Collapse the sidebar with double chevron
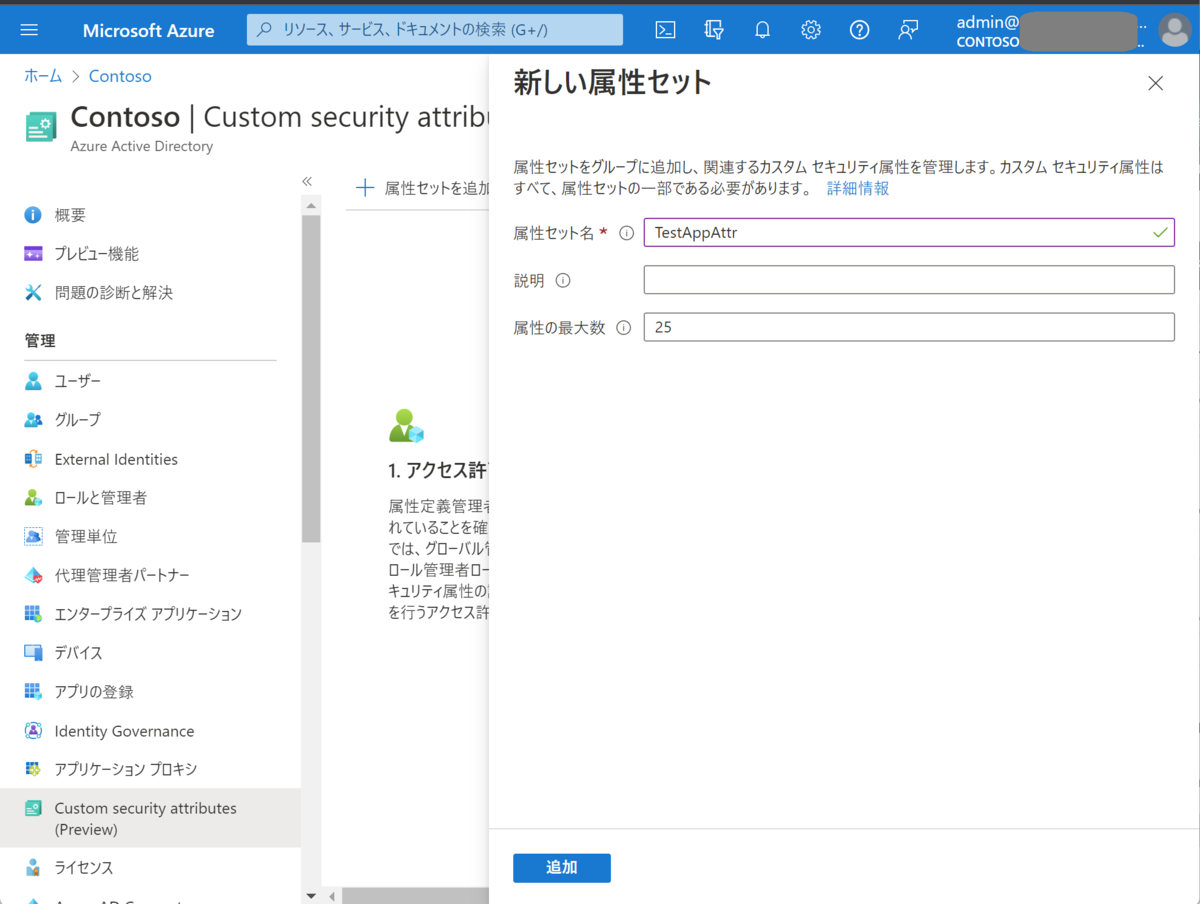The image size is (1200, 904). pos(307,181)
